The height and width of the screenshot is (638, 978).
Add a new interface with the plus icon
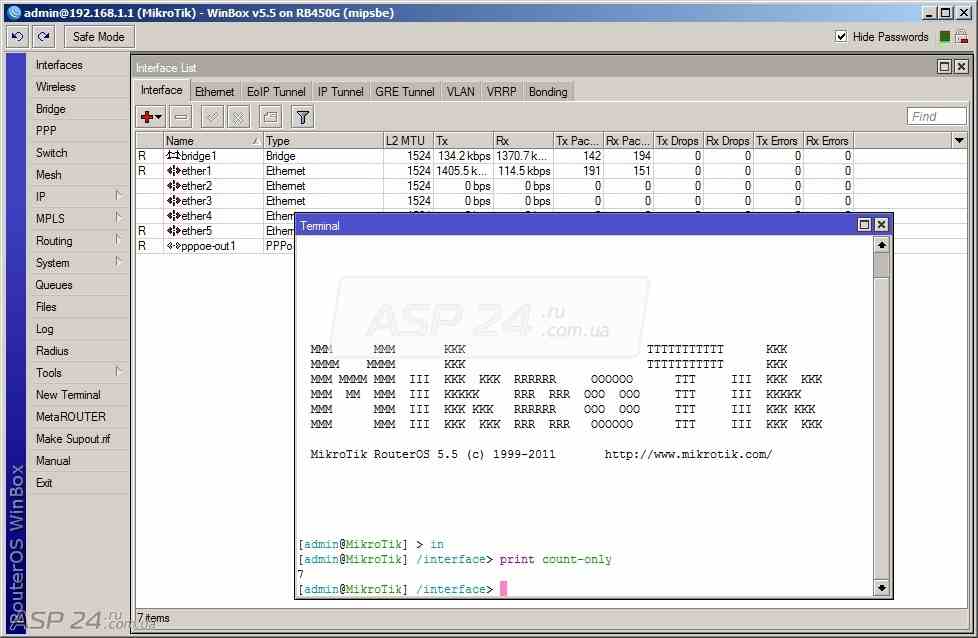(145, 116)
